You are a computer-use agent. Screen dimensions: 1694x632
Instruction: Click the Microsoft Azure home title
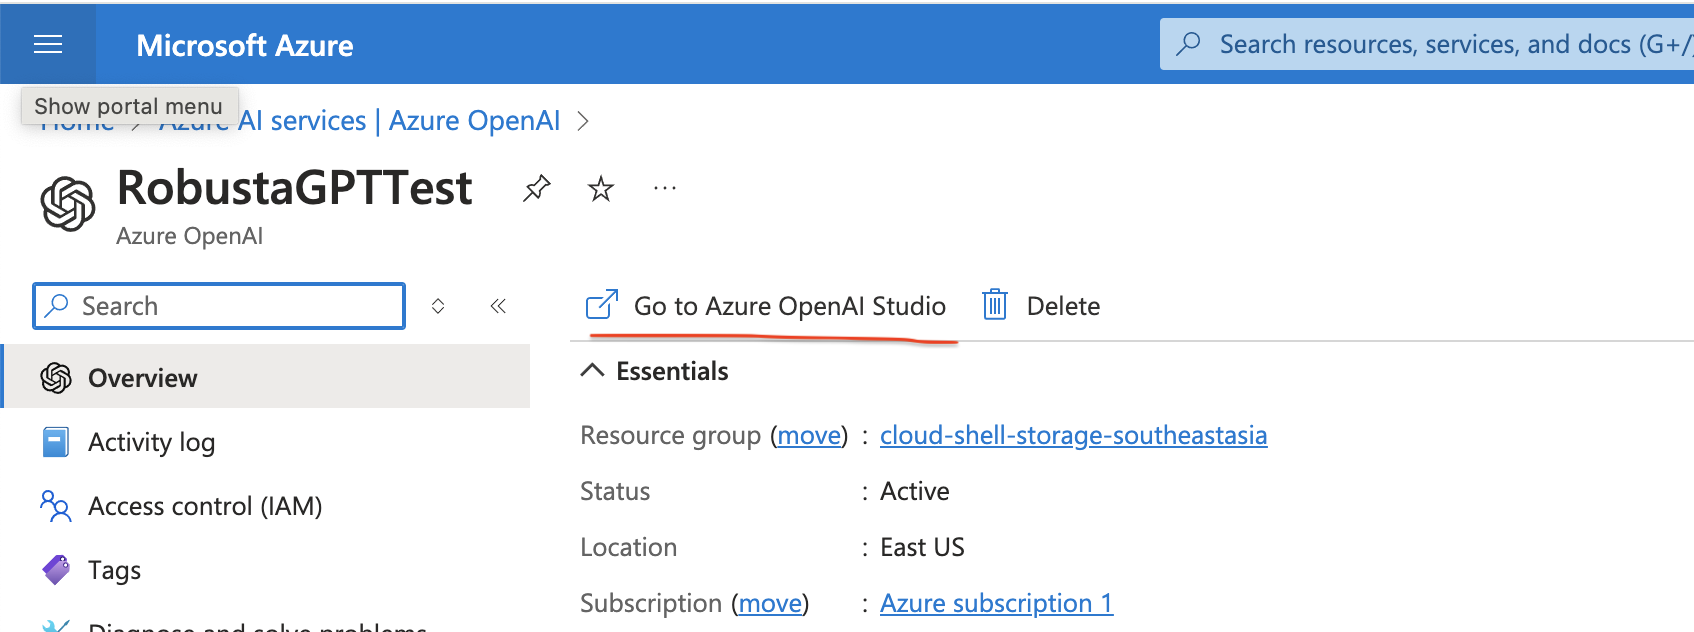click(x=245, y=45)
